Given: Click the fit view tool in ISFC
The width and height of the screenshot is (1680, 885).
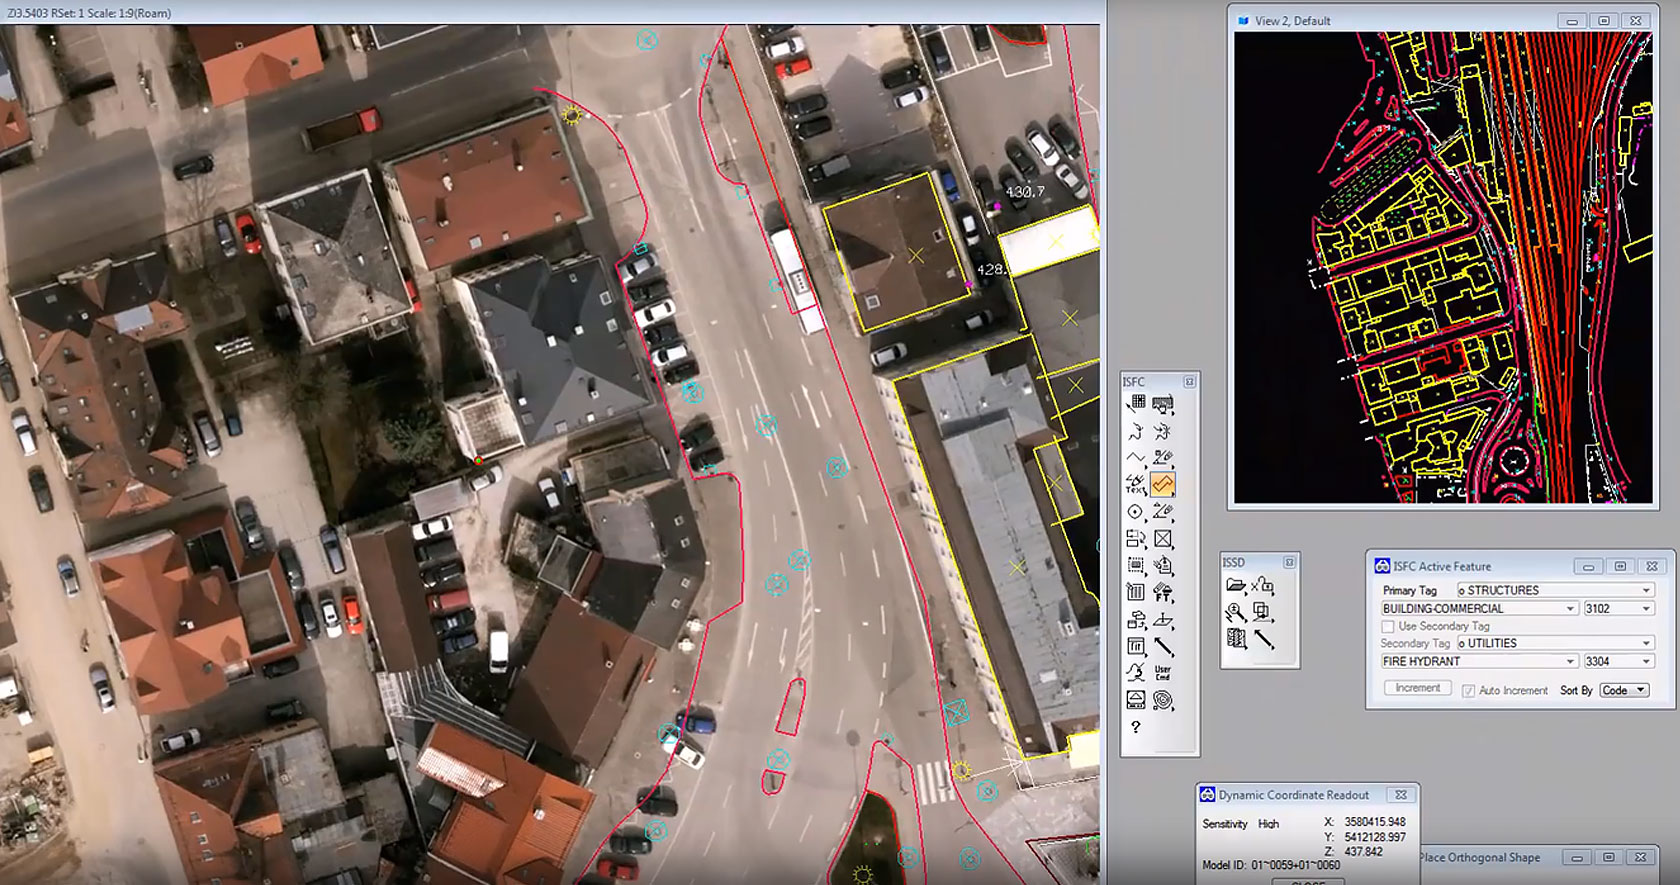Looking at the screenshot, I should [1136, 646].
